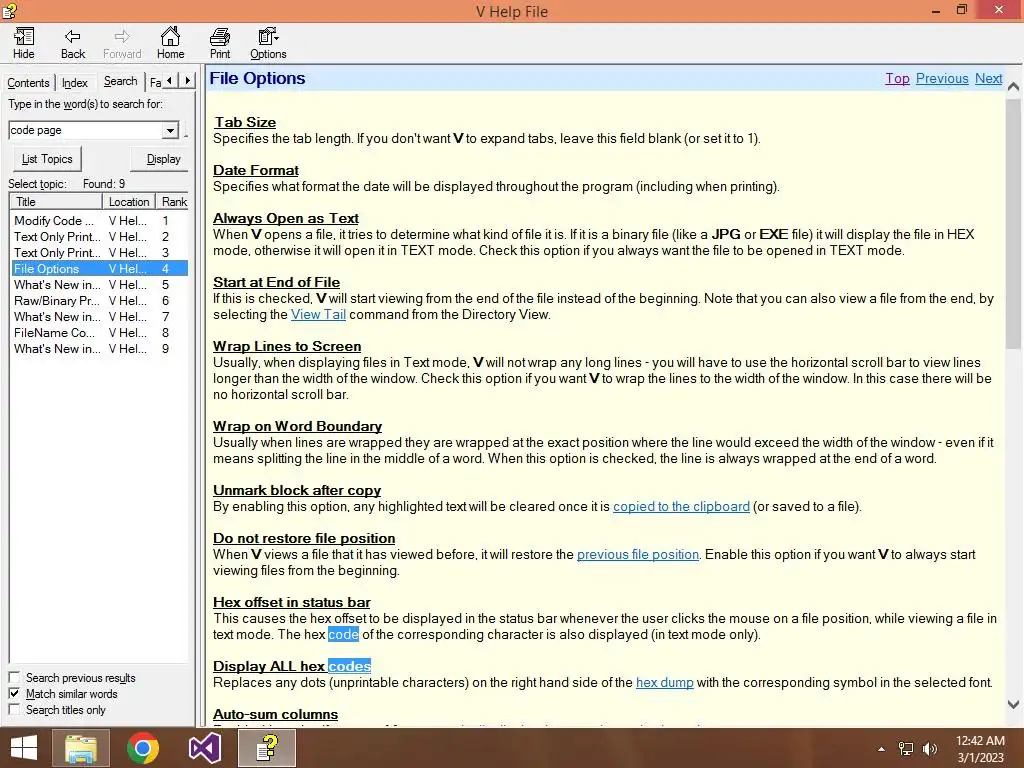Image resolution: width=1024 pixels, height=768 pixels.
Task: Open Windows Start button
Action: 24,748
